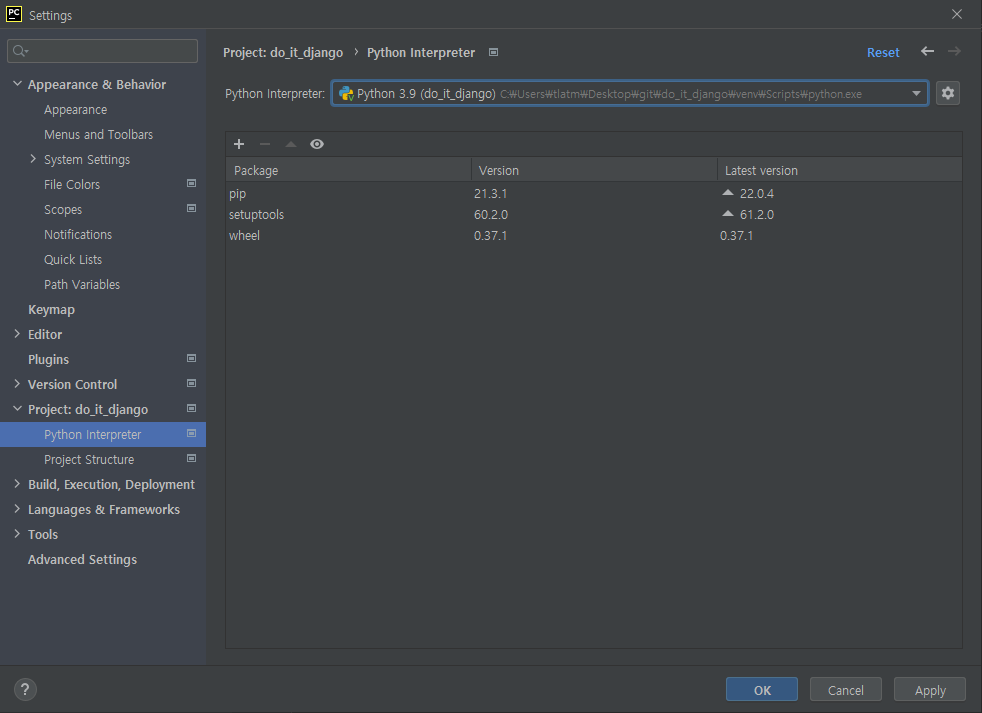Expand Version Control section

17,383
